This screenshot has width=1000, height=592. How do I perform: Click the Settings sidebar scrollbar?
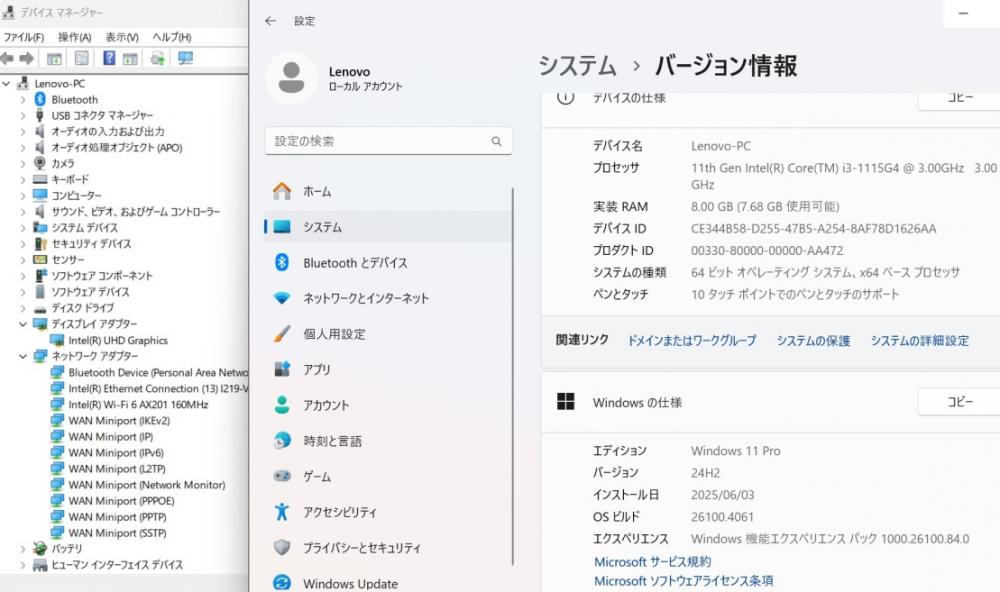tap(512, 376)
